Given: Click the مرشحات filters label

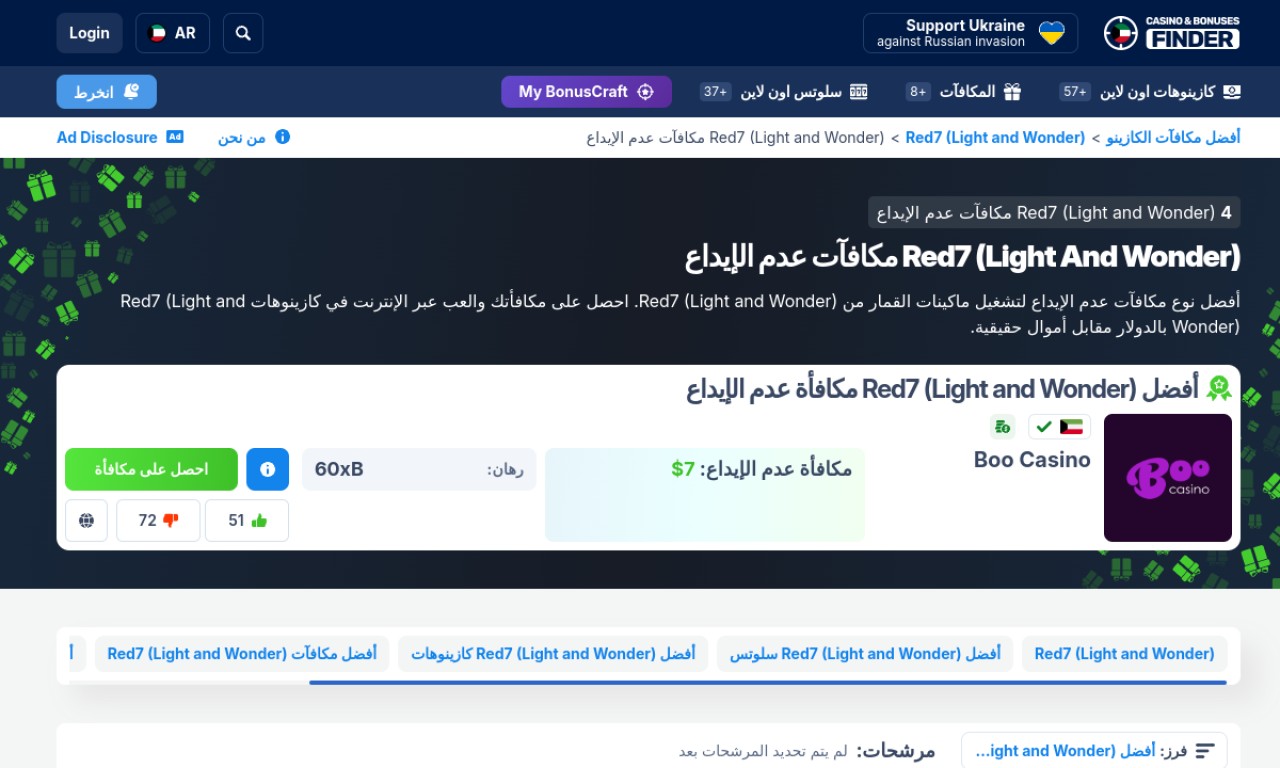Looking at the screenshot, I should [896, 751].
